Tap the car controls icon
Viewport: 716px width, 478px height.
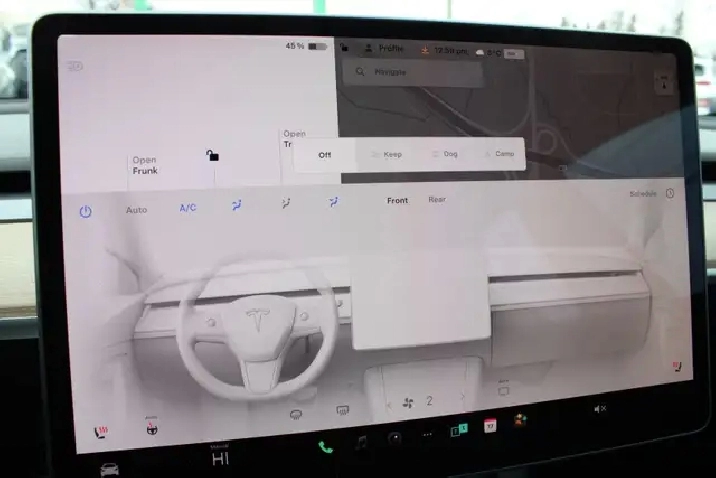coord(109,468)
